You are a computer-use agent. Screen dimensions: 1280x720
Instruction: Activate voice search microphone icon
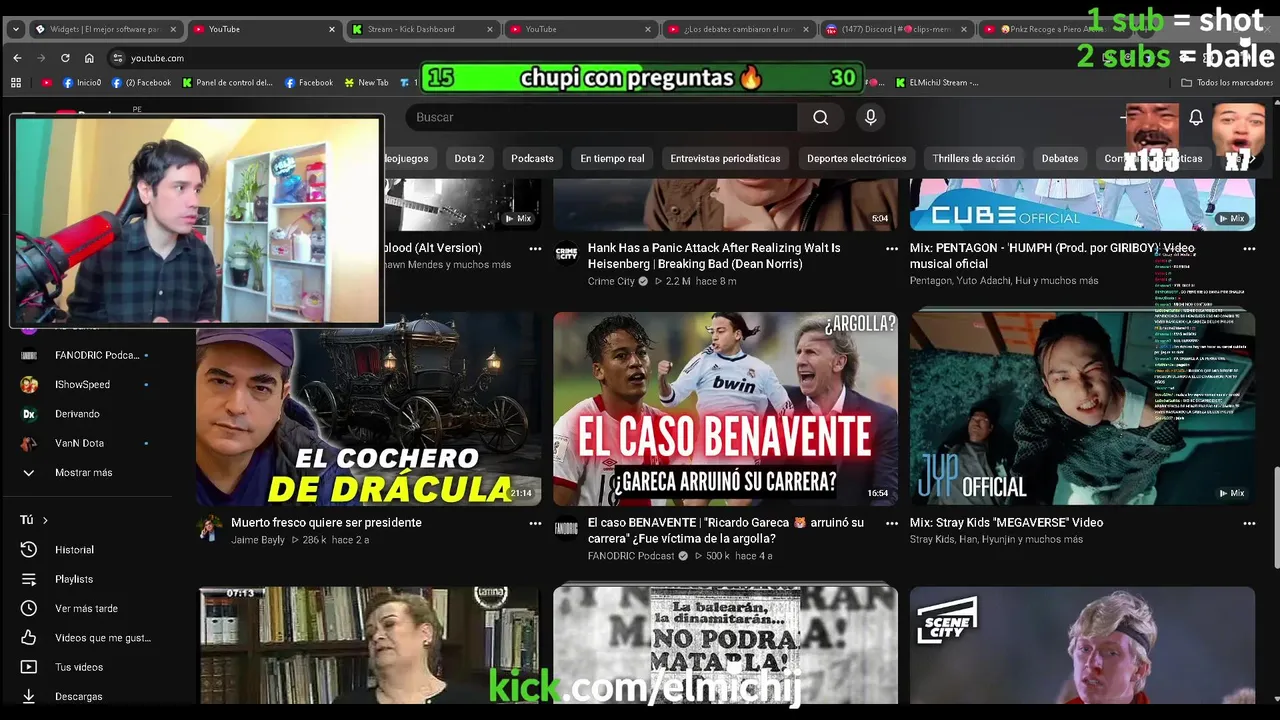point(870,117)
